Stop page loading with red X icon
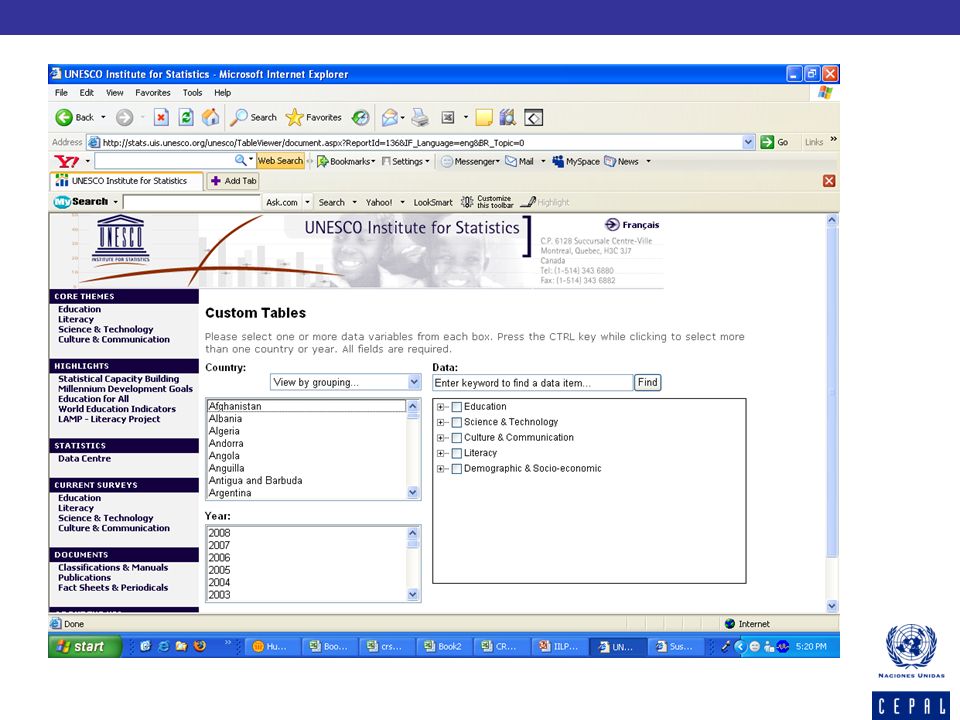The height and width of the screenshot is (720, 960). tap(161, 117)
